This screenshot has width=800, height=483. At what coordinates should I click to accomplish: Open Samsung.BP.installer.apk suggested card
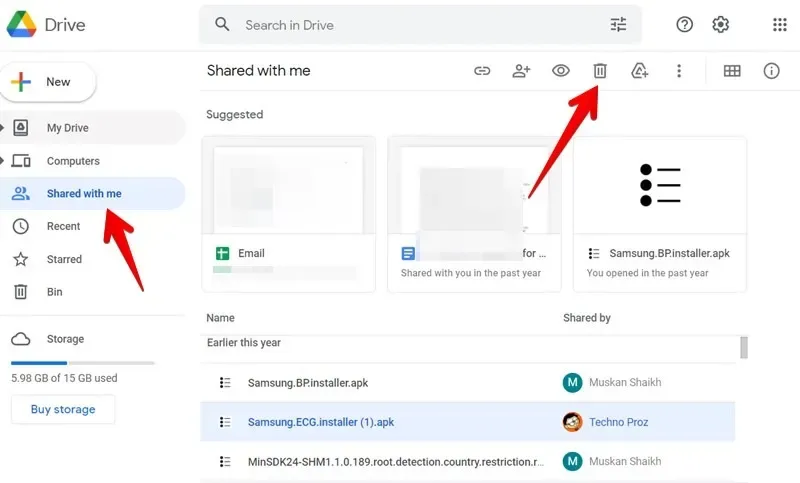(660, 214)
